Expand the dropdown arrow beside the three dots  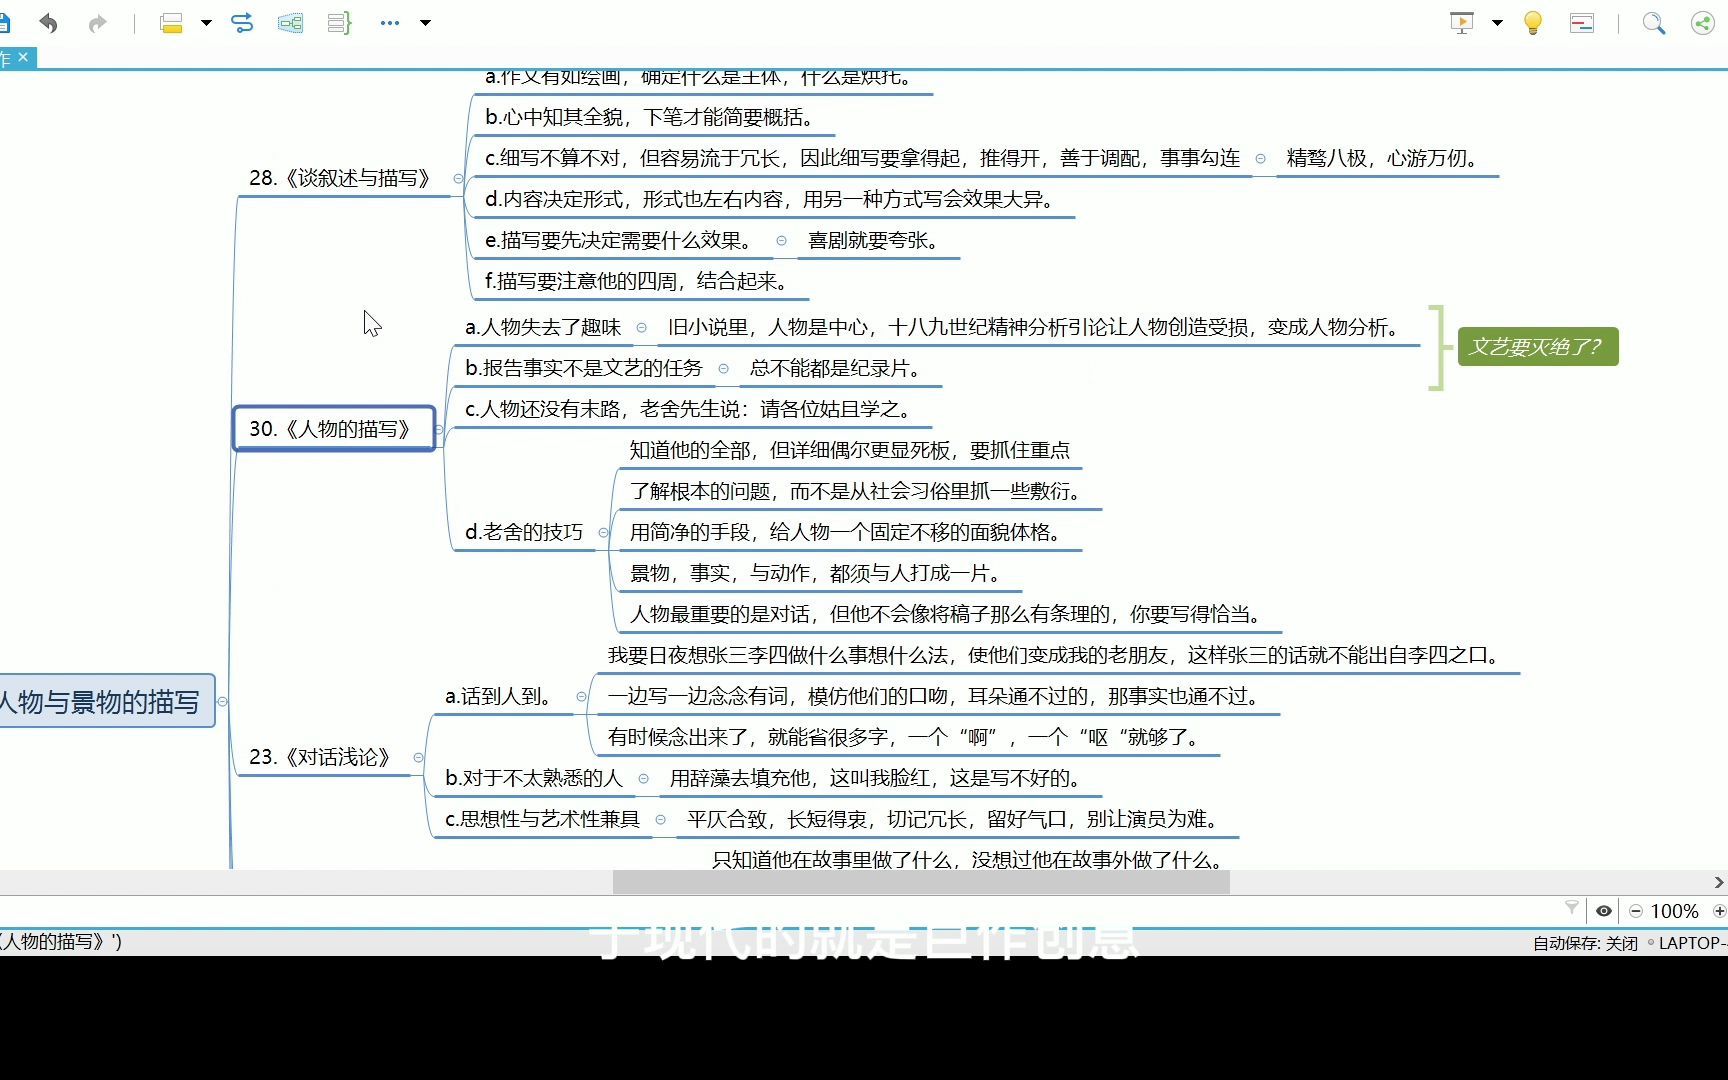point(425,22)
